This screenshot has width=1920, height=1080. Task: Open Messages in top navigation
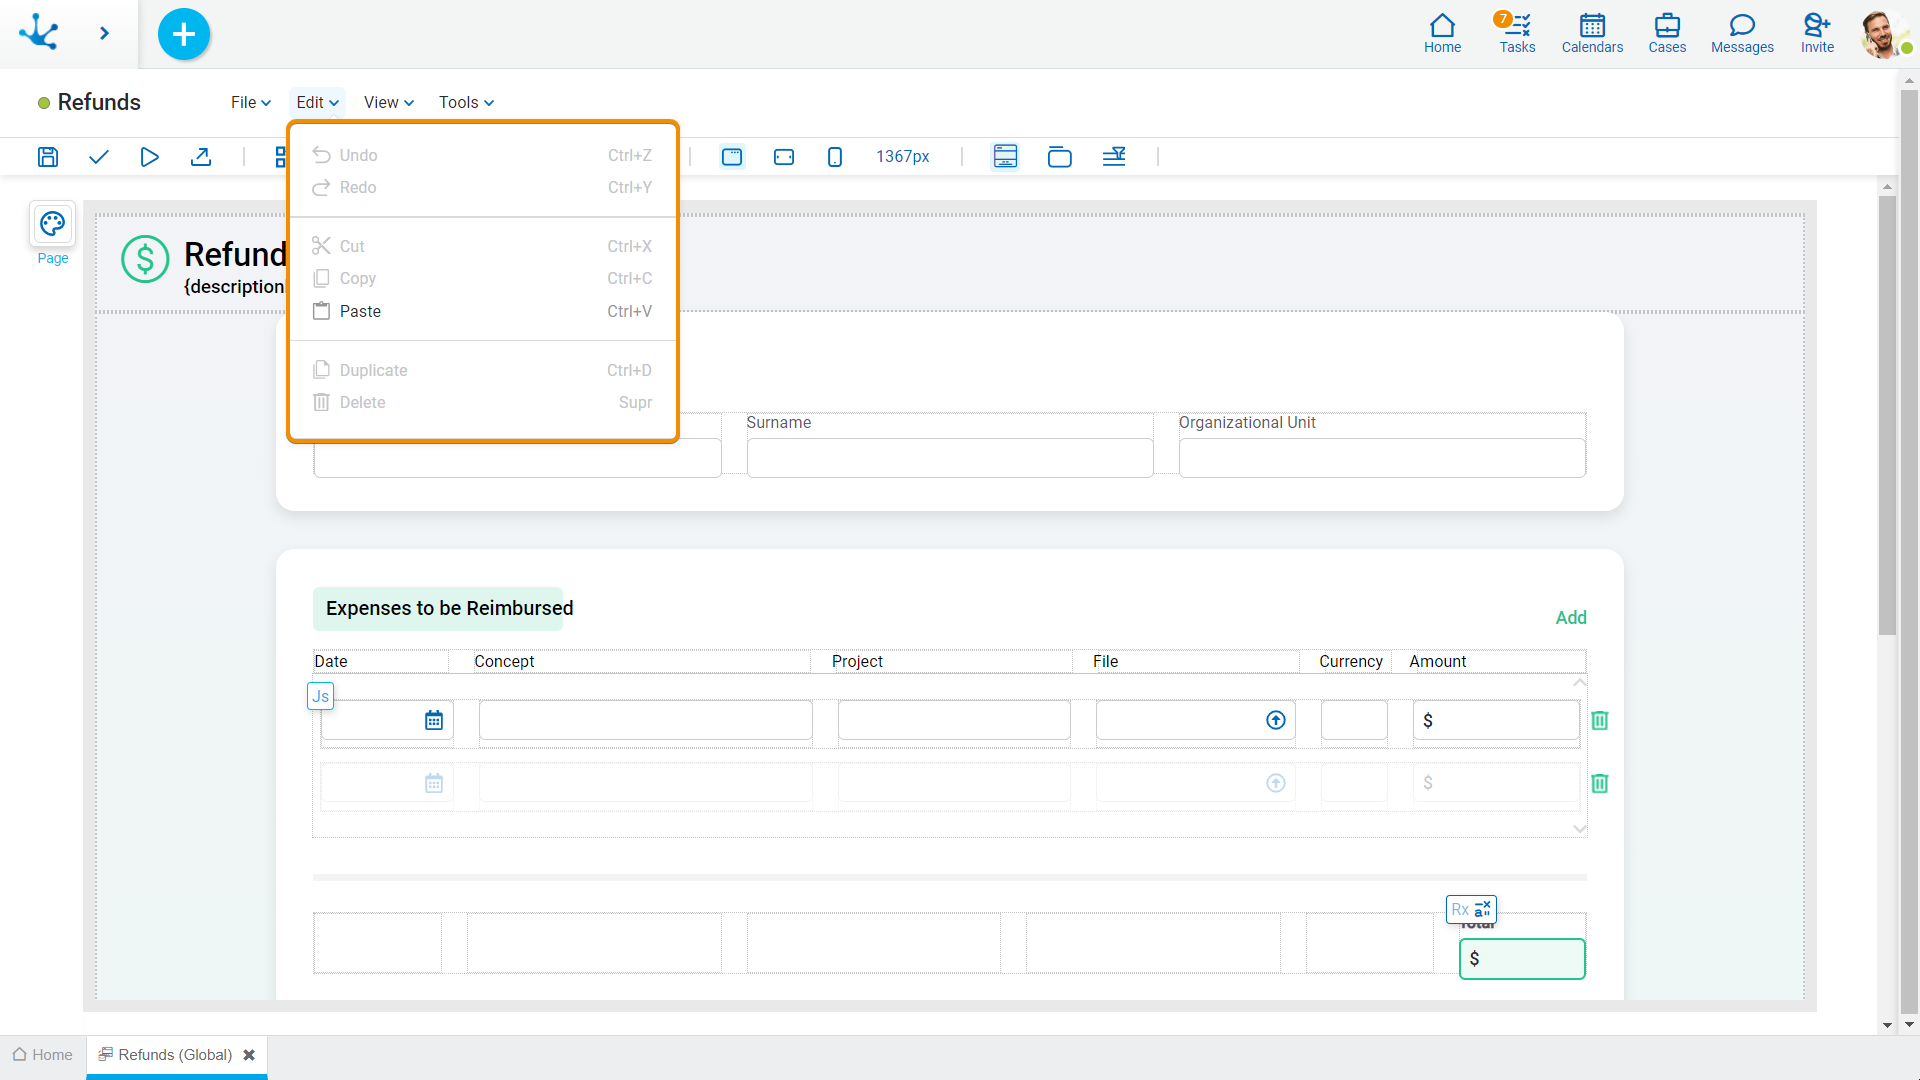point(1742,33)
